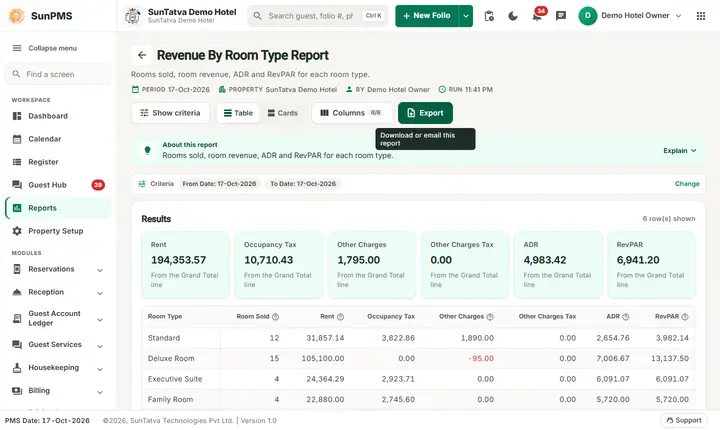The width and height of the screenshot is (720, 430).
Task: Click the SunPMS logo icon
Action: (17, 16)
